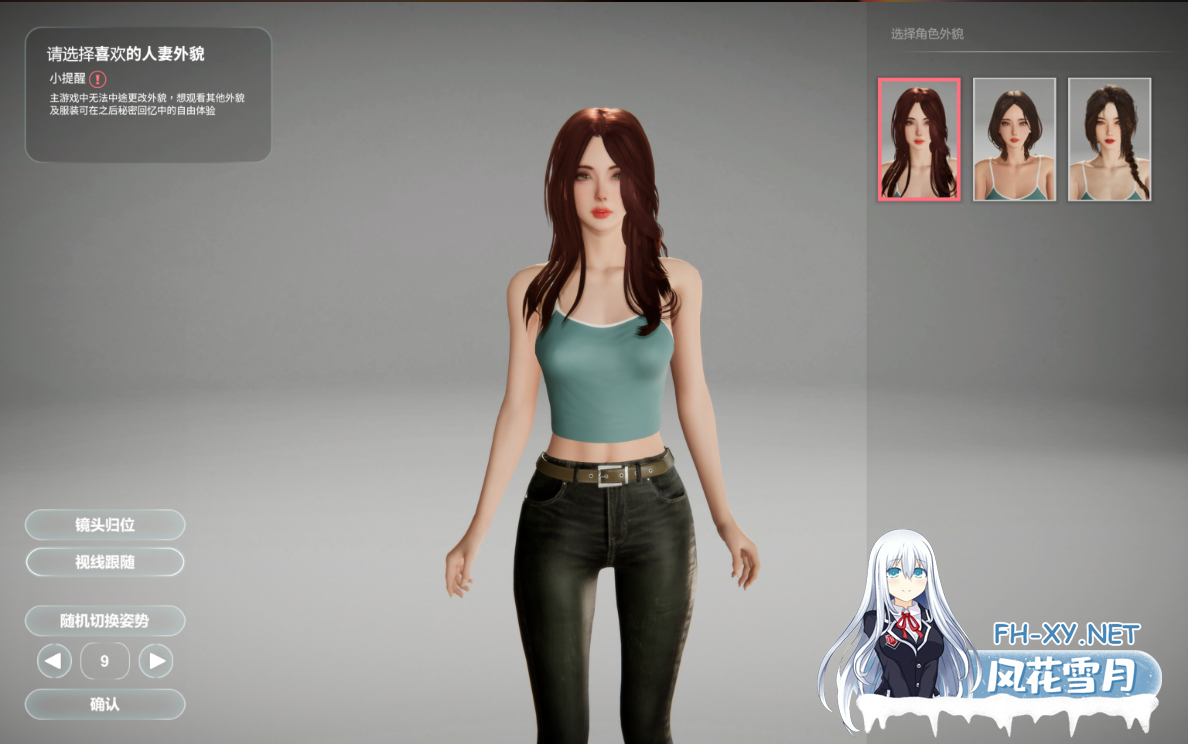Confirm the selection with 确认 button
This screenshot has width=1188, height=744.
[x=105, y=704]
